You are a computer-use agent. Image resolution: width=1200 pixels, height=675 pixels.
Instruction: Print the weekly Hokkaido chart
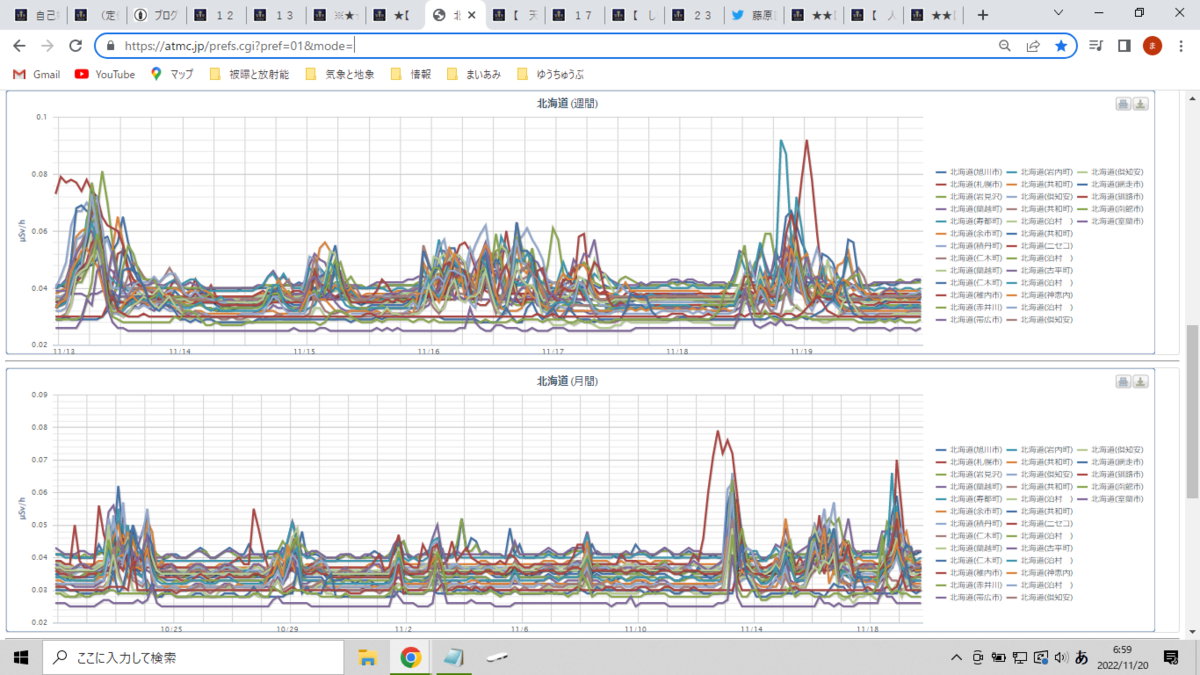(1123, 104)
